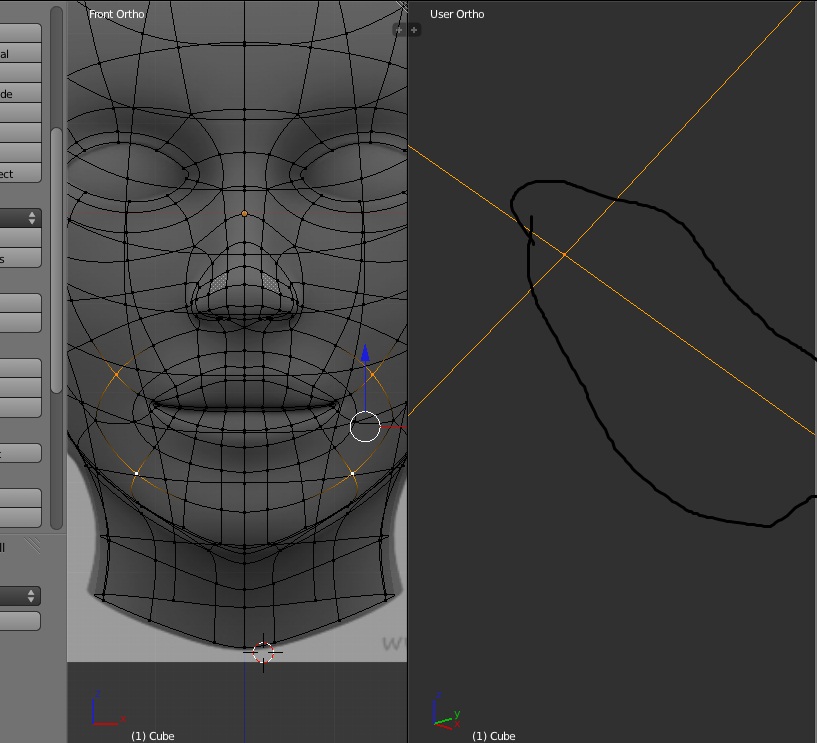Screen dimensions: 817x743
Task: Click the orange lines intersection in User Ortho
Action: (x=564, y=255)
